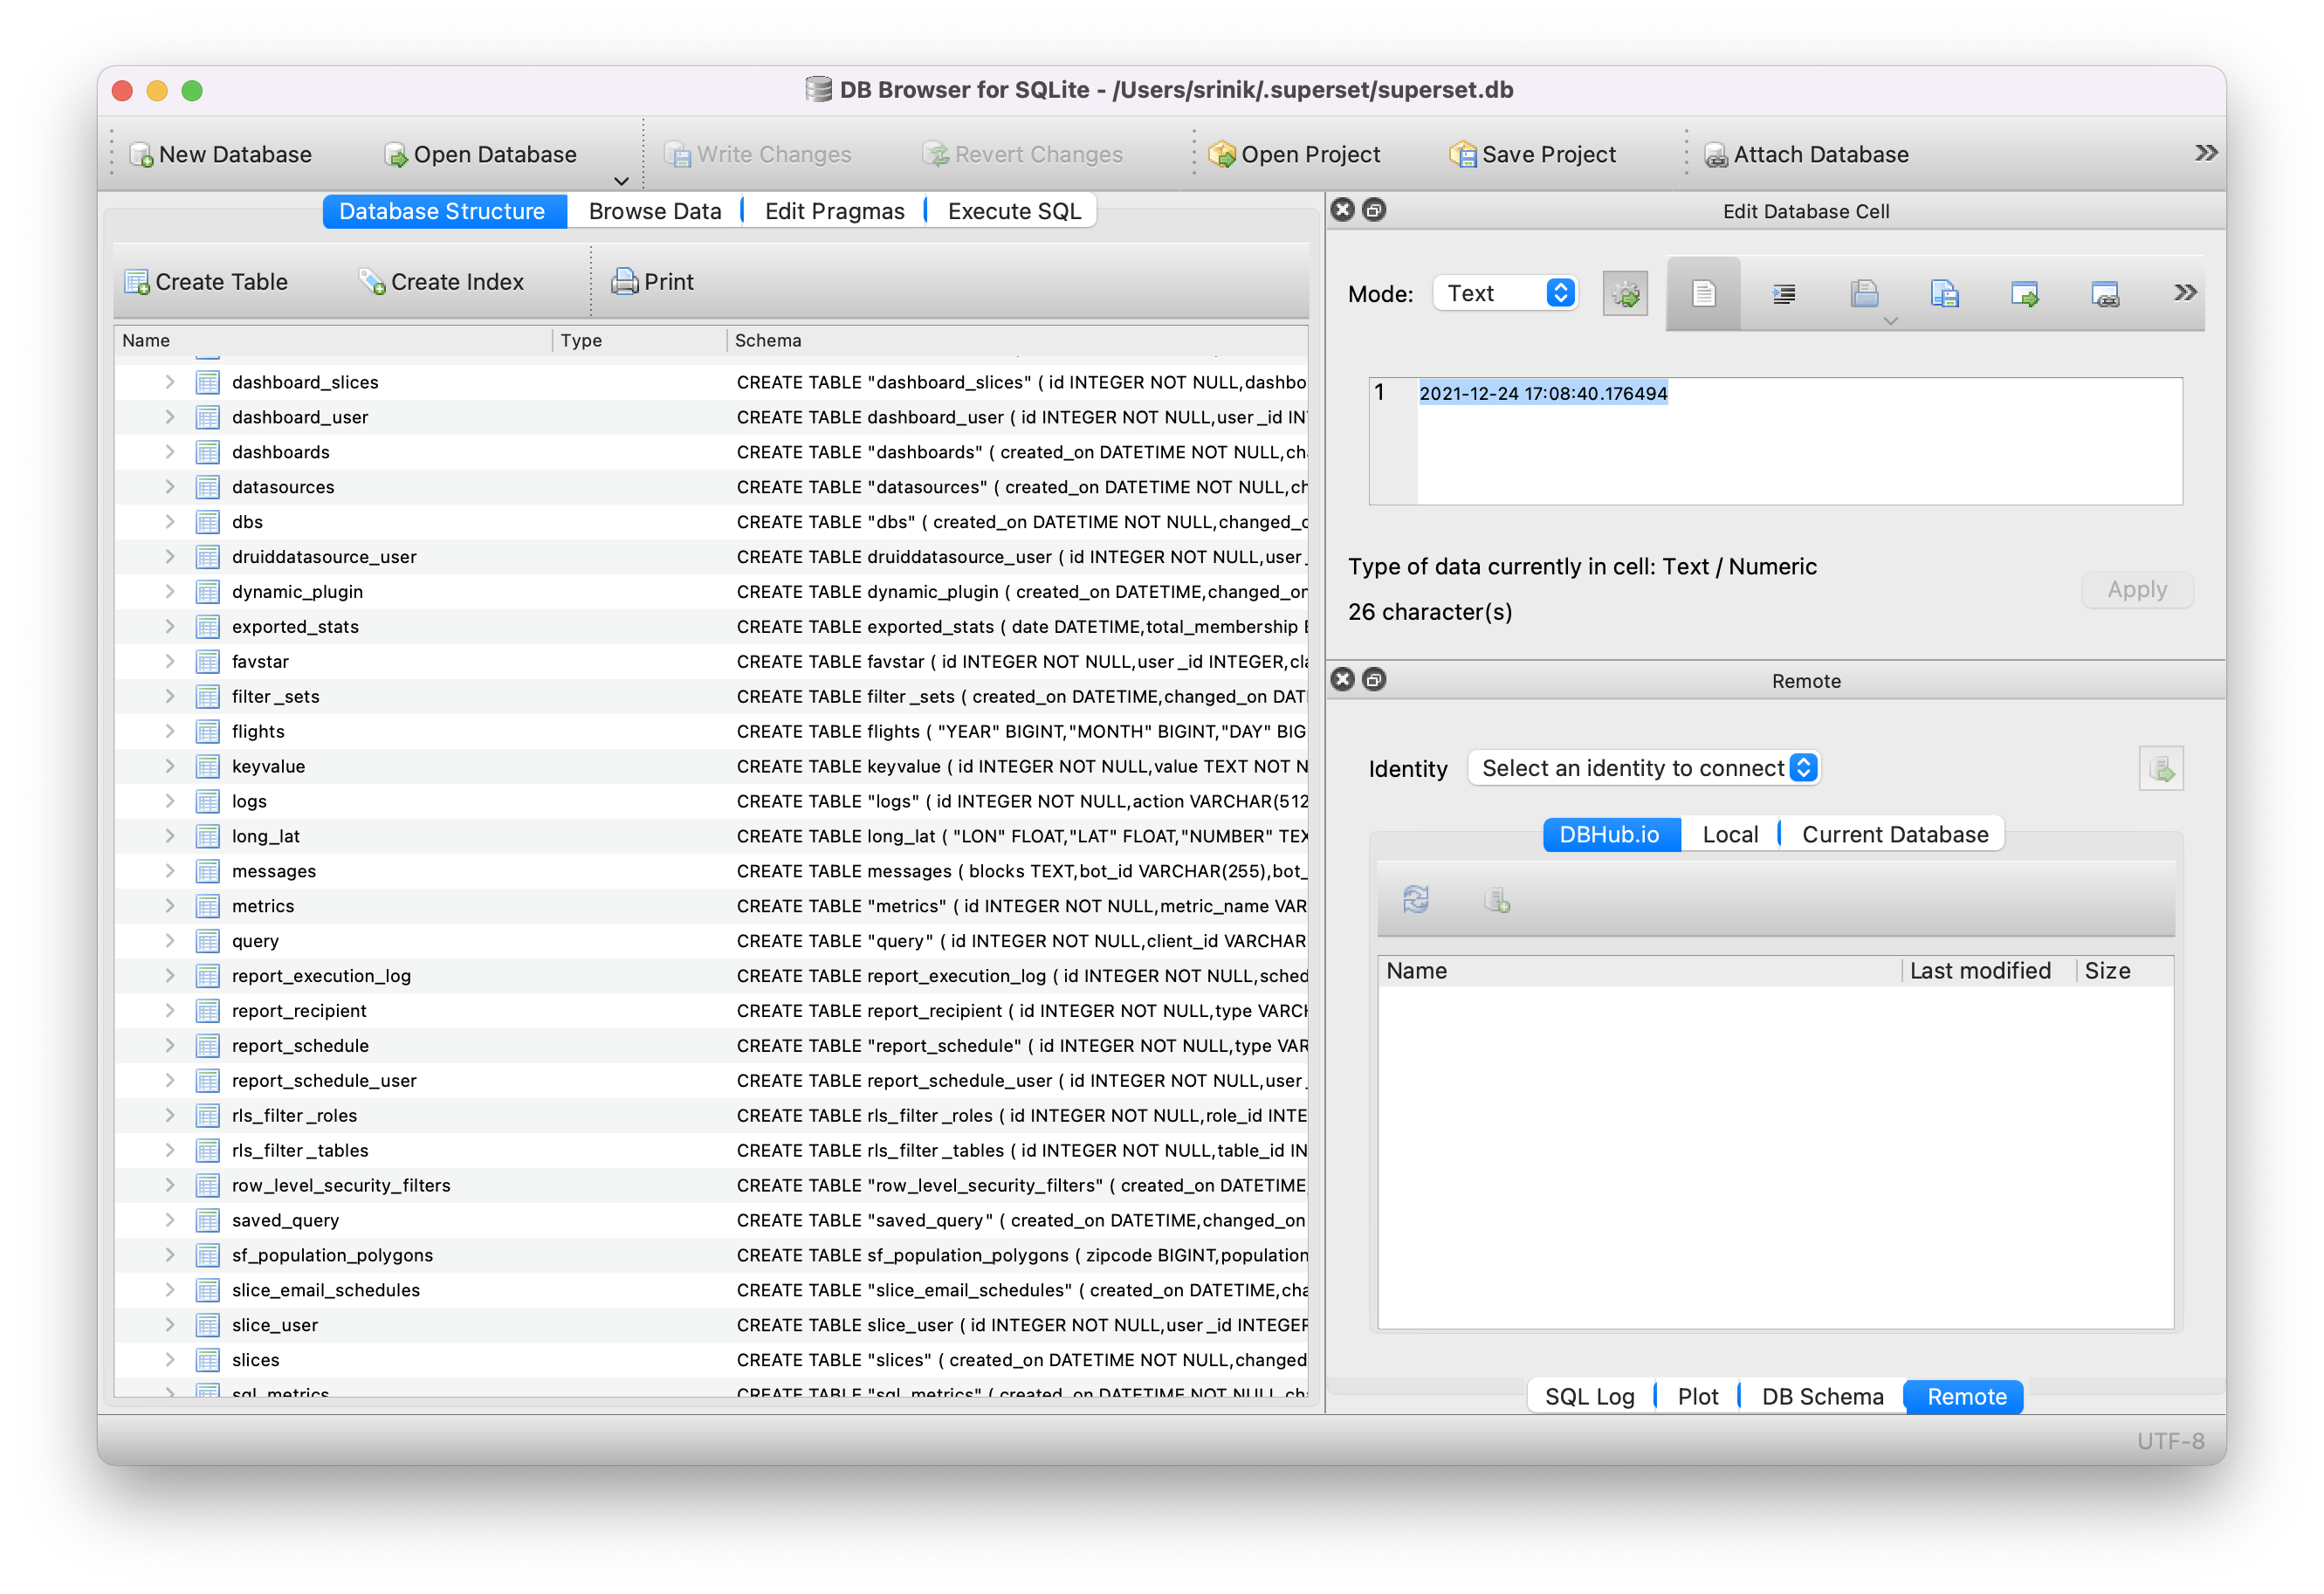The image size is (2324, 1594).
Task: Click the Save Project toolbar icon
Action: tap(1463, 155)
